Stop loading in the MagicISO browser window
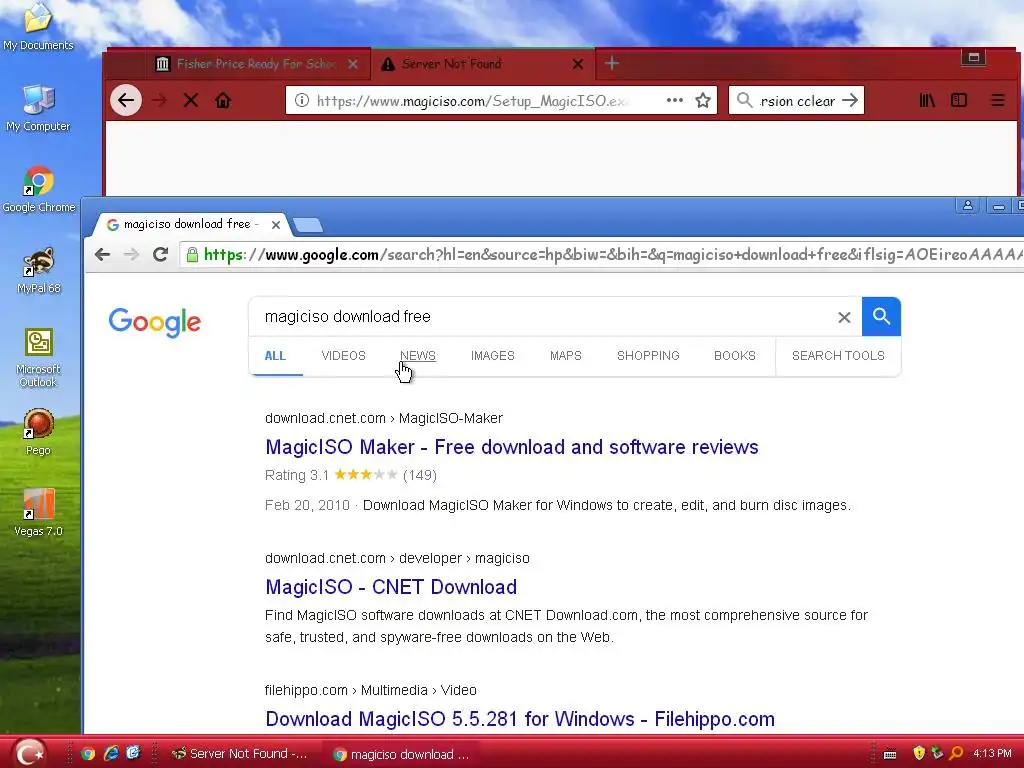1024x768 pixels. click(x=191, y=101)
